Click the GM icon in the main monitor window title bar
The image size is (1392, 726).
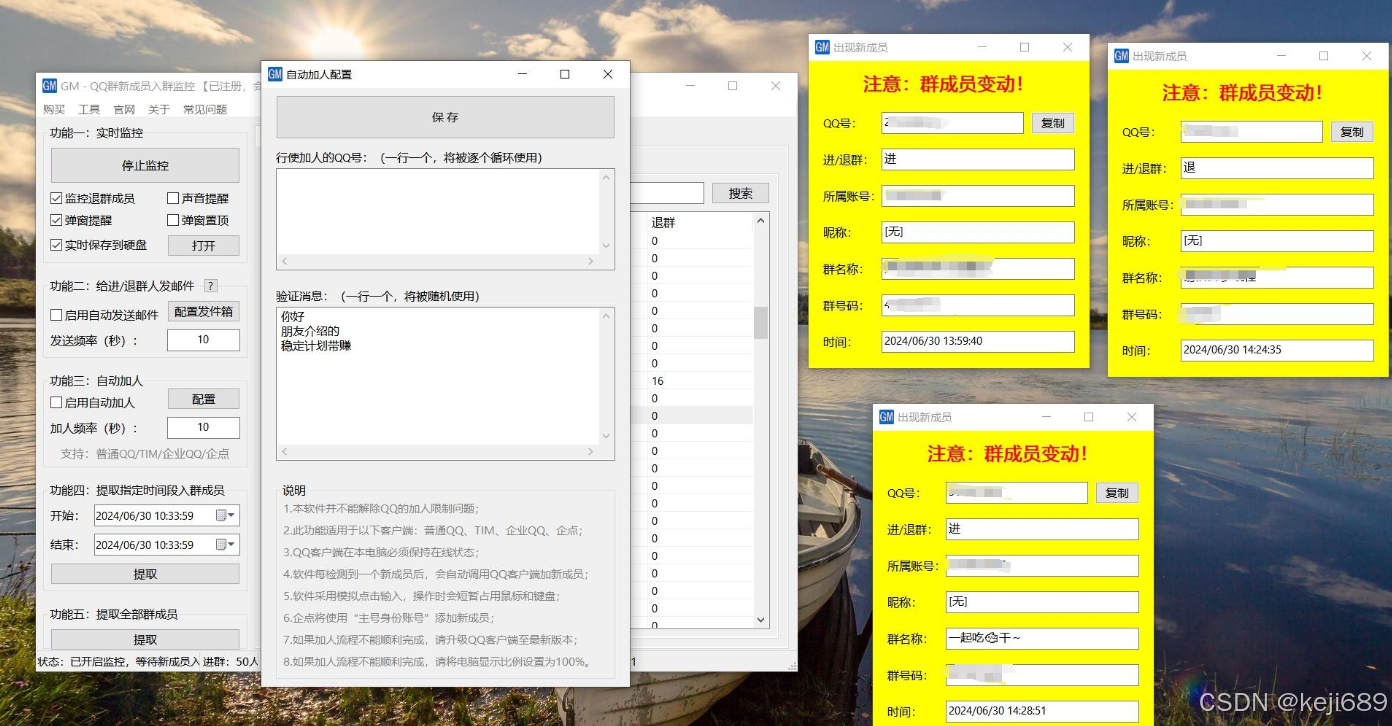point(49,85)
